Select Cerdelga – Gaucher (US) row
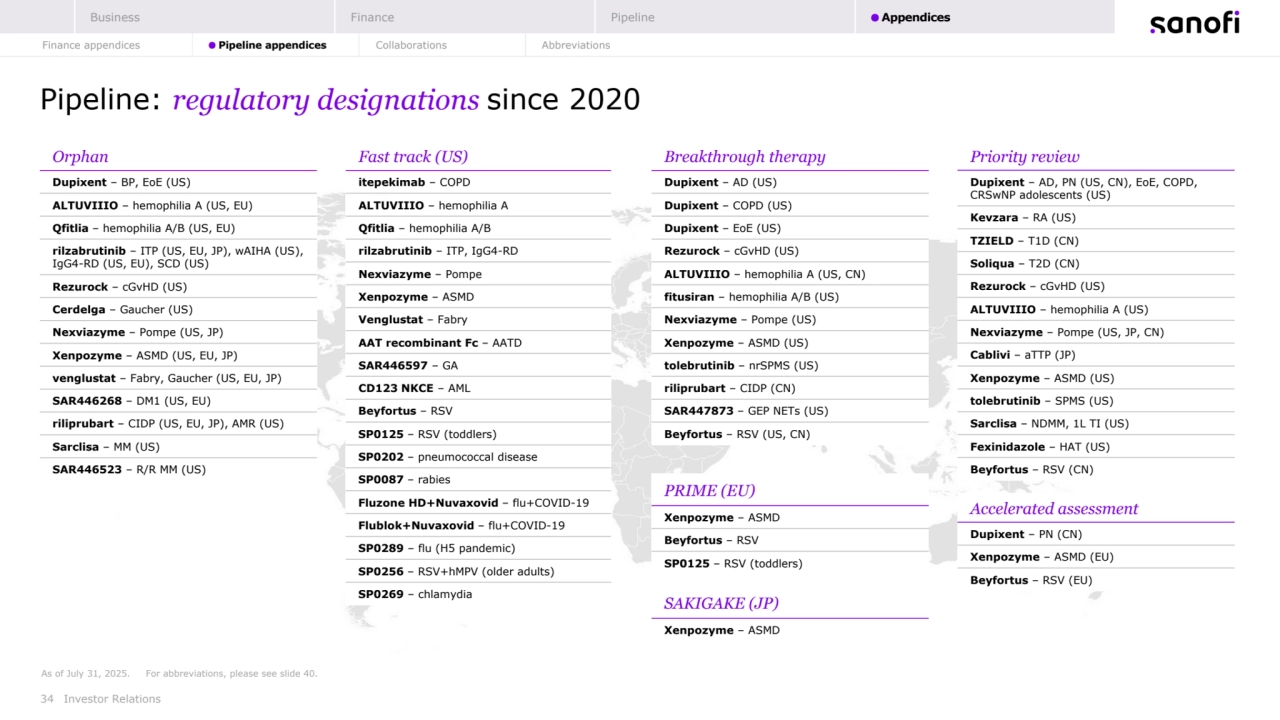This screenshot has width=1280, height=720. (178, 310)
